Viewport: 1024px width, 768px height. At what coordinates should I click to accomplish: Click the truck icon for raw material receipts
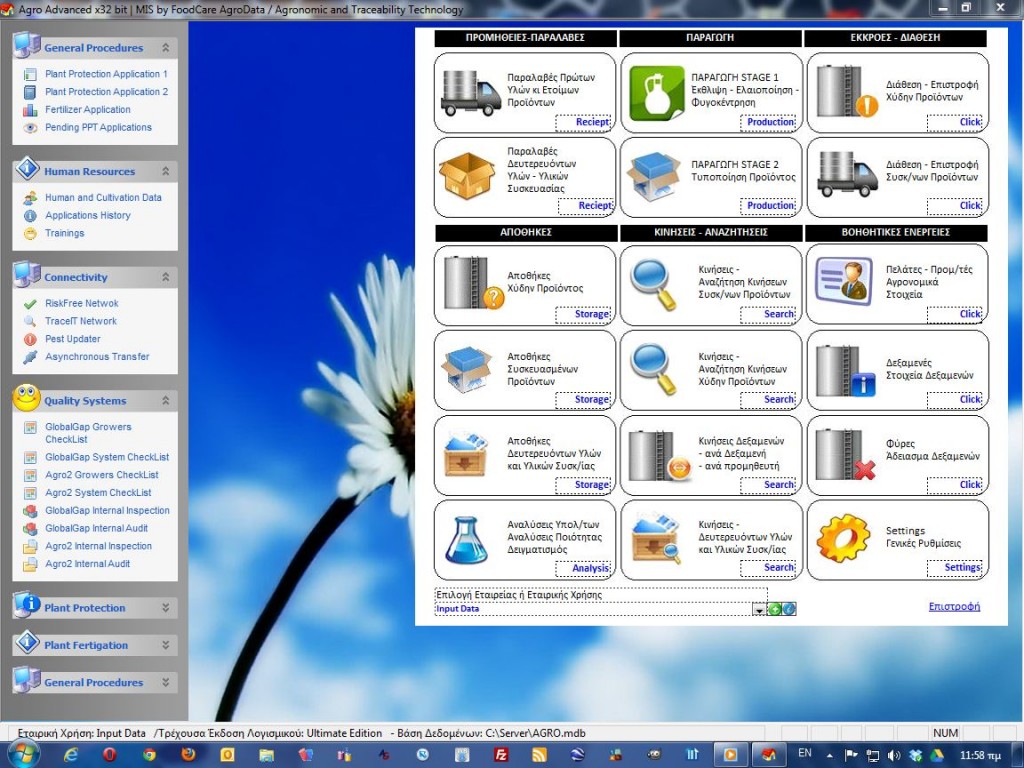pyautogui.click(x=470, y=93)
